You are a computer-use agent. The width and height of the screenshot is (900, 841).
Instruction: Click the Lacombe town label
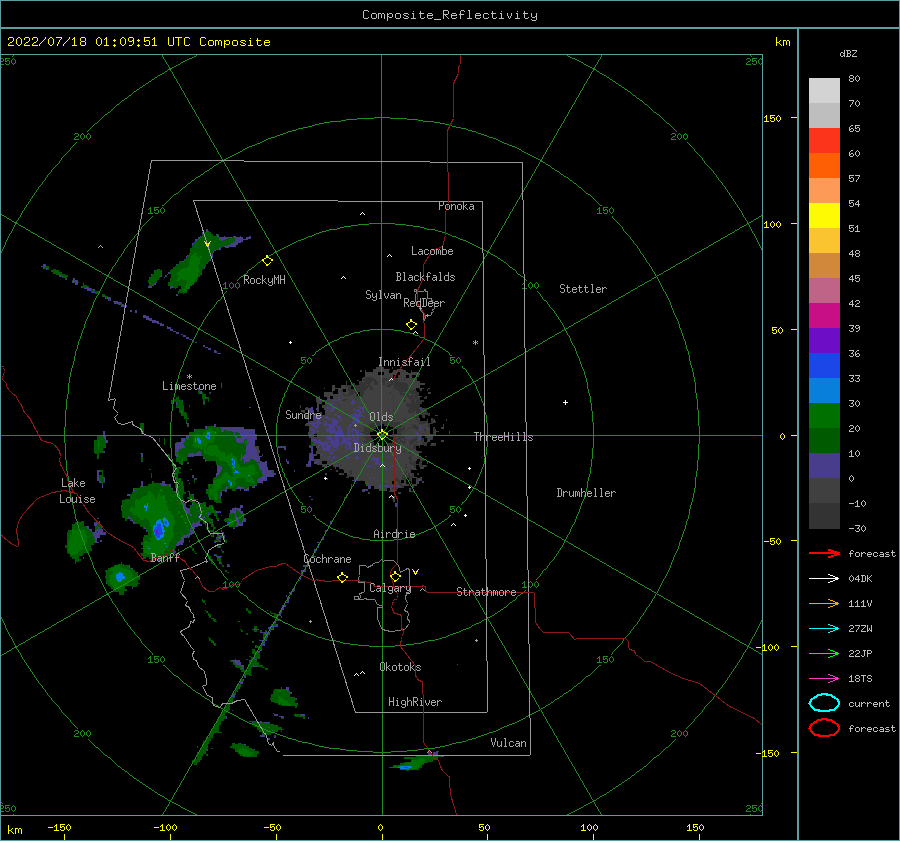[x=432, y=251]
